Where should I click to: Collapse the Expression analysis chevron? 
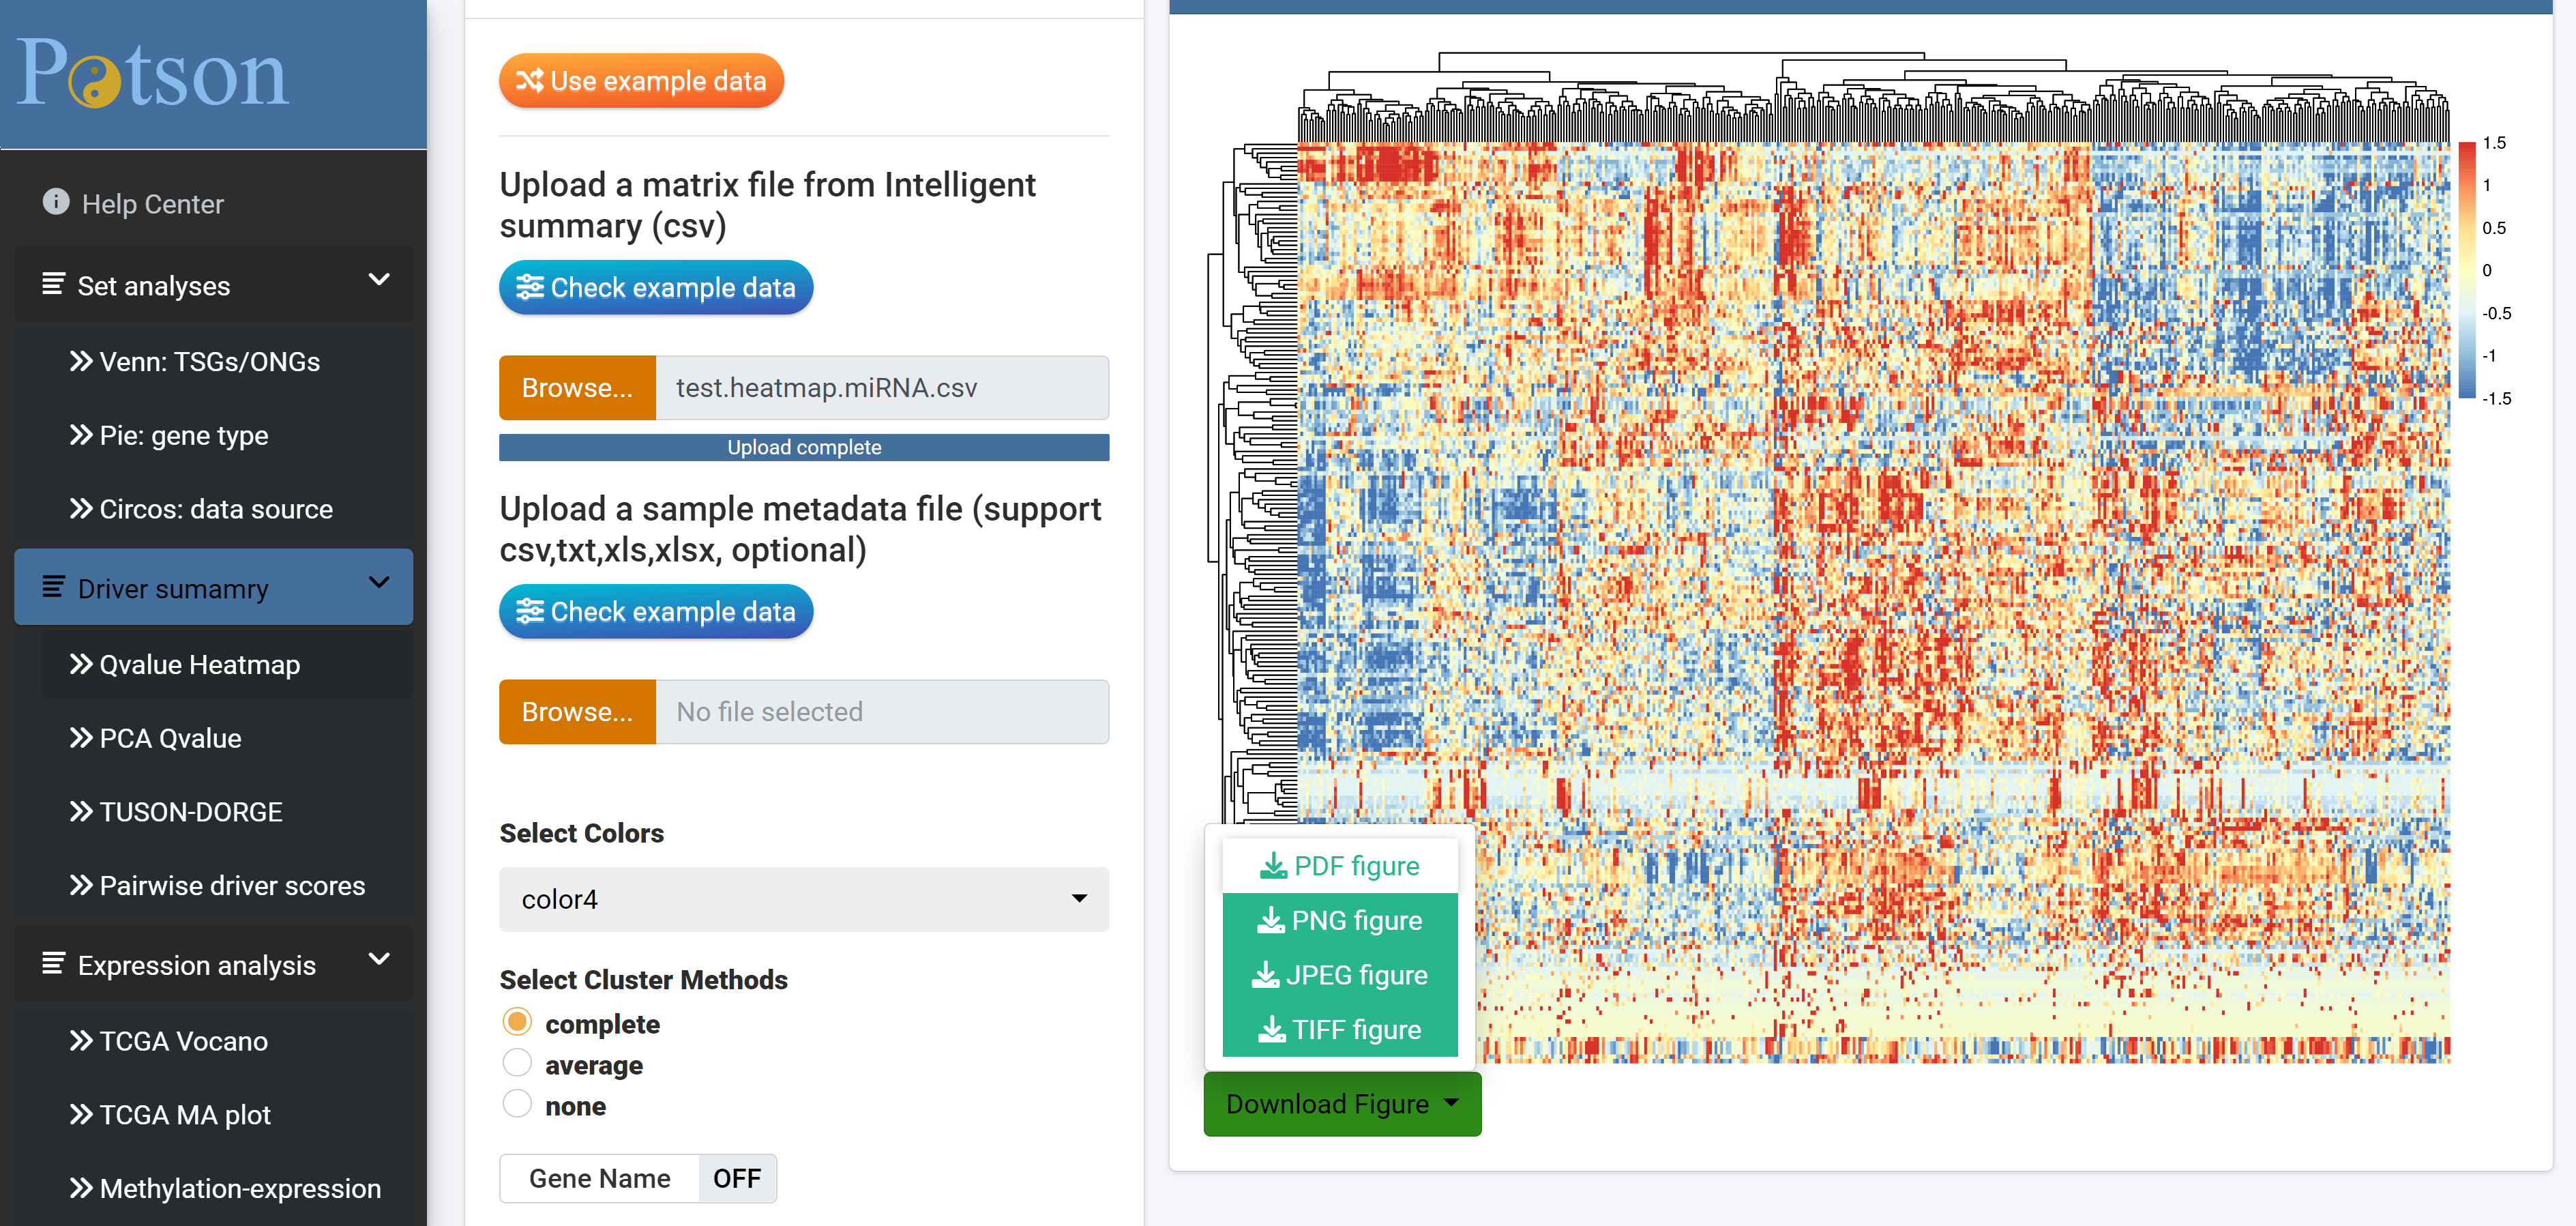(x=379, y=959)
